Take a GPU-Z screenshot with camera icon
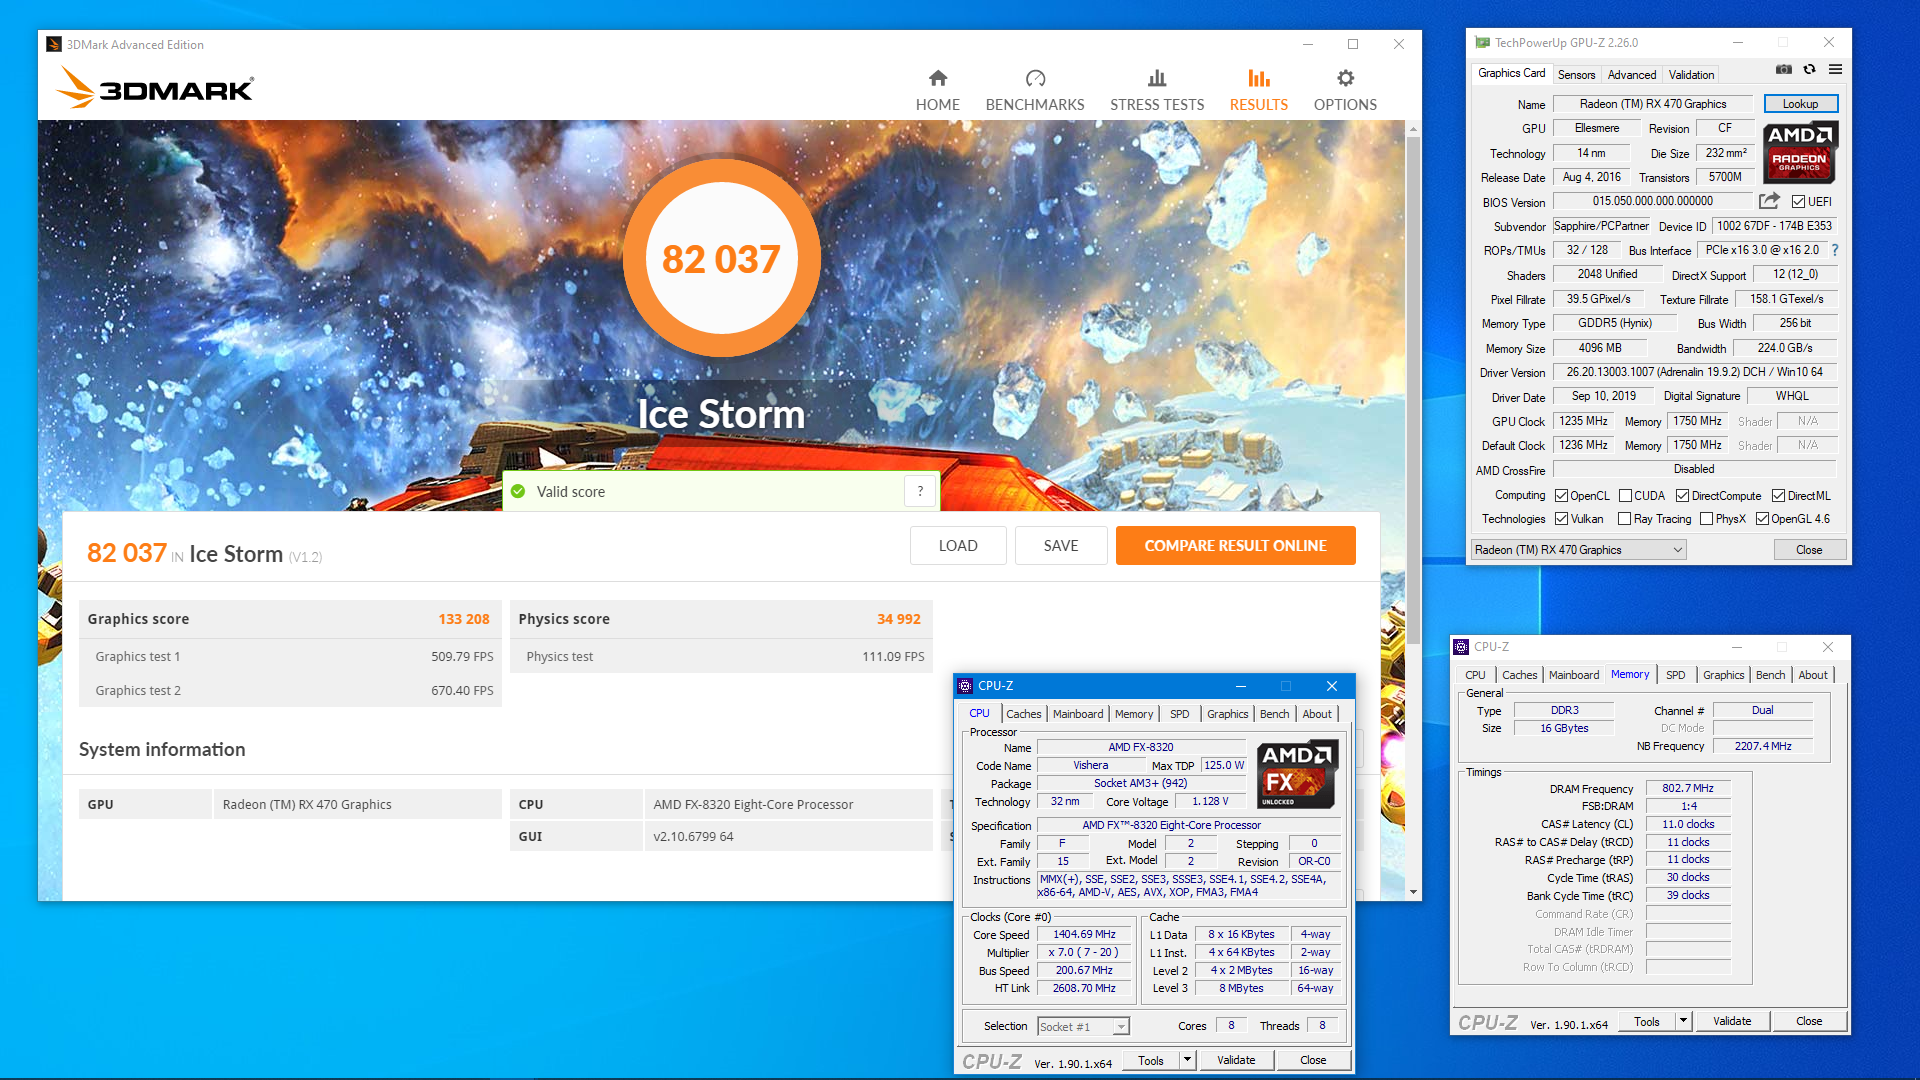Screen dimensions: 1920x1080 [x=1783, y=69]
